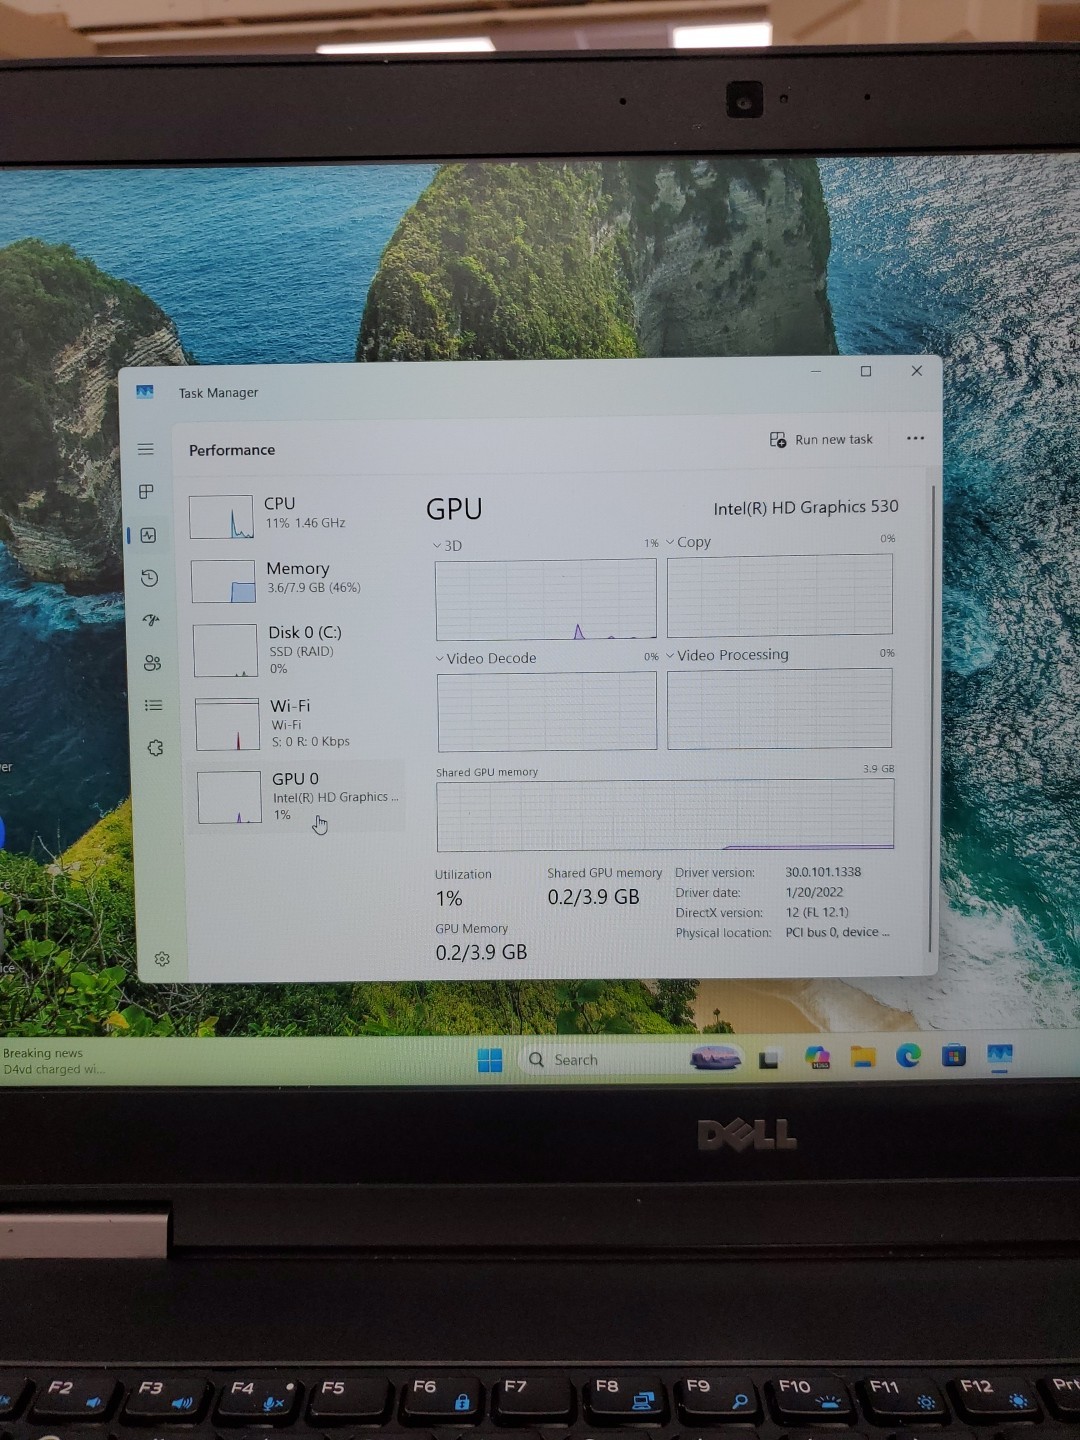Click the DirectX version 12 (FL 12.1) value

point(817,912)
